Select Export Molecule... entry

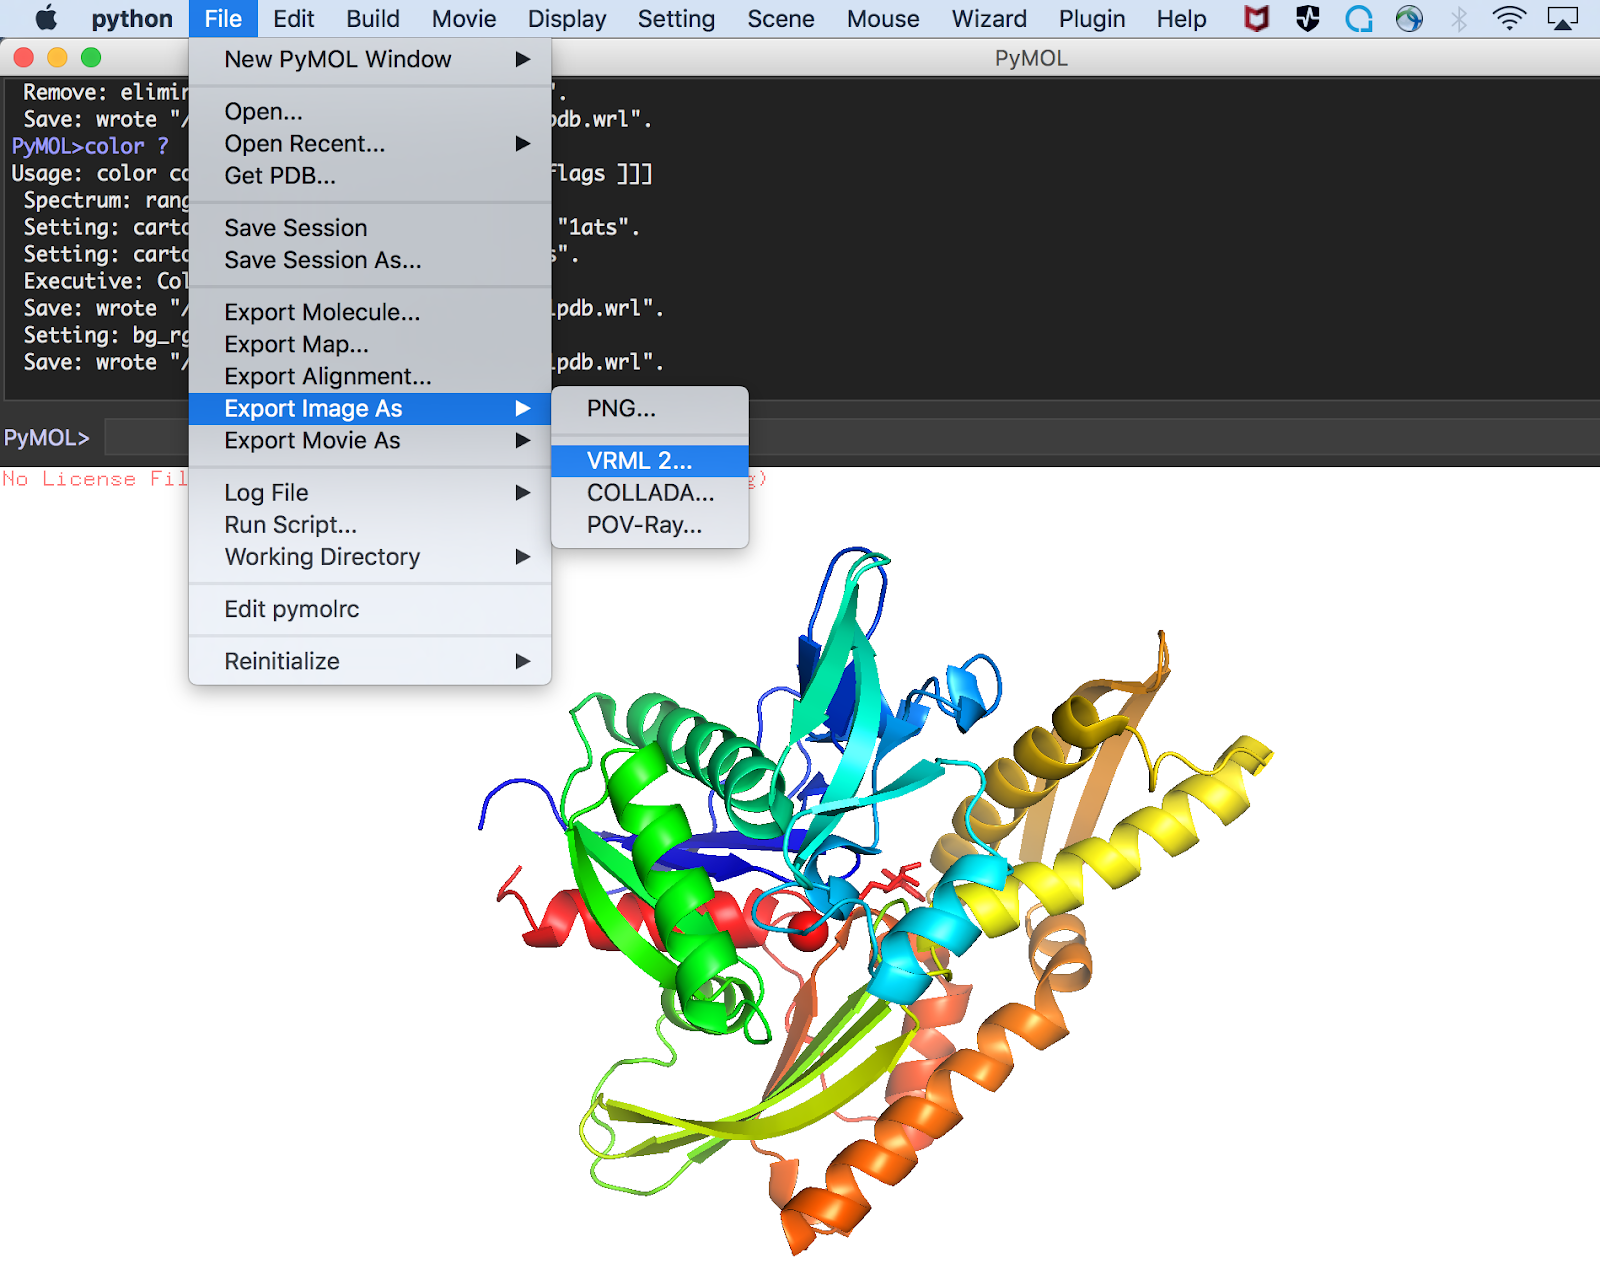(370, 312)
